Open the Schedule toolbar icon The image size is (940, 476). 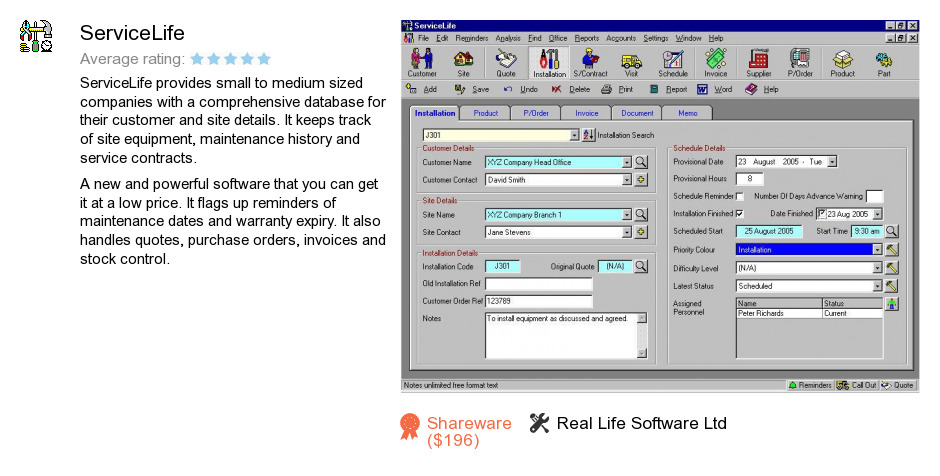coord(673,63)
